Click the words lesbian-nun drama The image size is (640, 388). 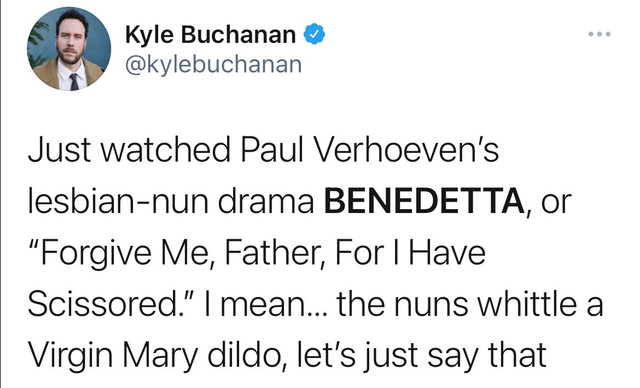pyautogui.click(x=171, y=201)
